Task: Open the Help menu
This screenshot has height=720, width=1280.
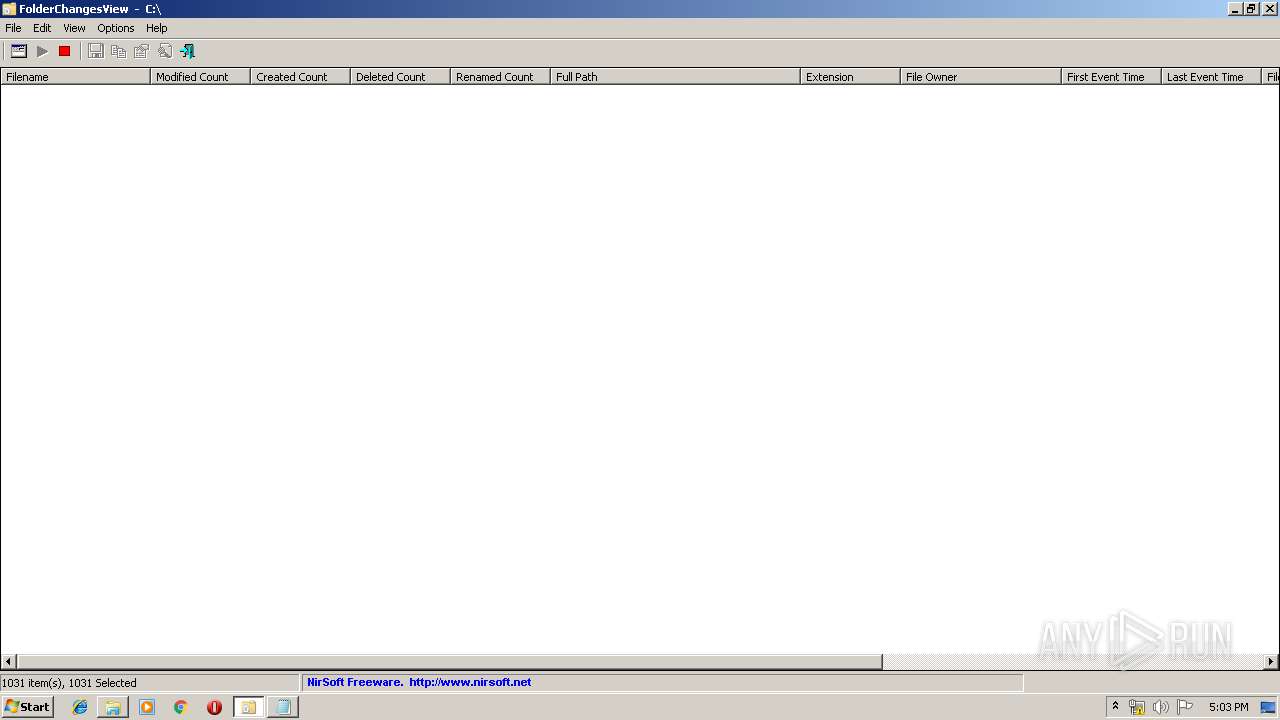Action: [x=157, y=28]
